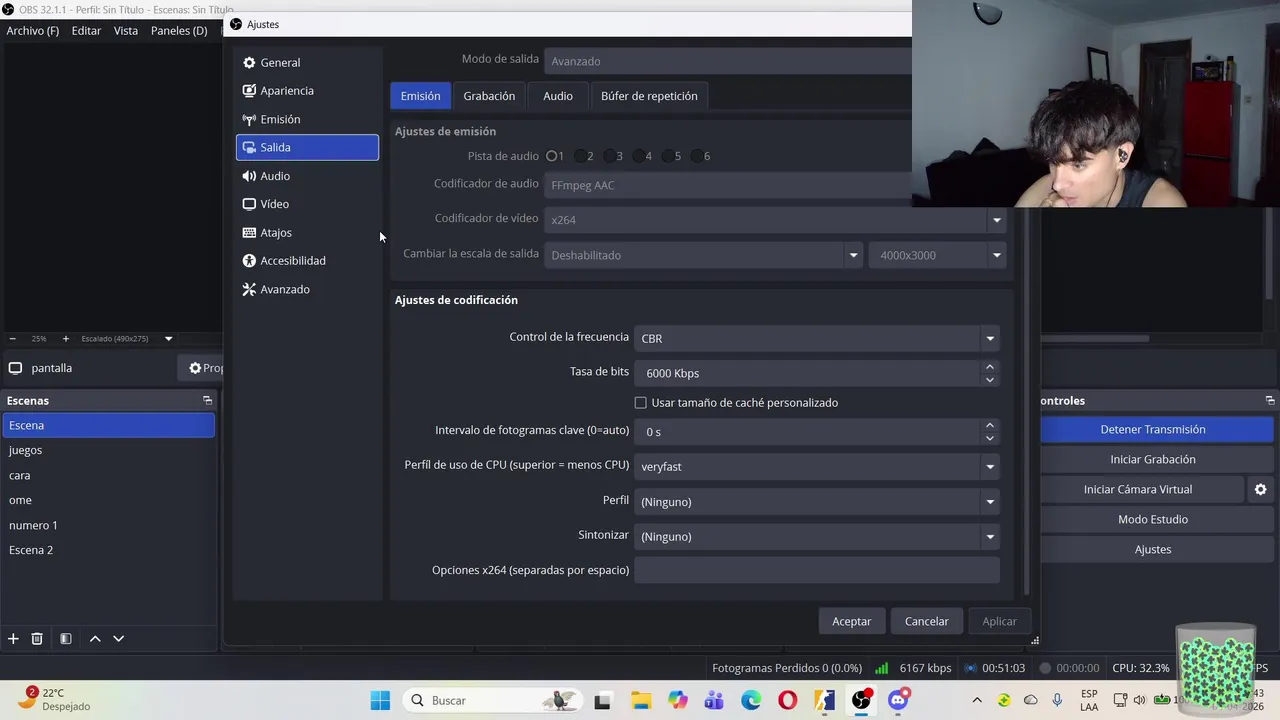Viewport: 1280px width, 720px height.
Task: Increase Tasa de bits with up arrow
Action: click(990, 367)
